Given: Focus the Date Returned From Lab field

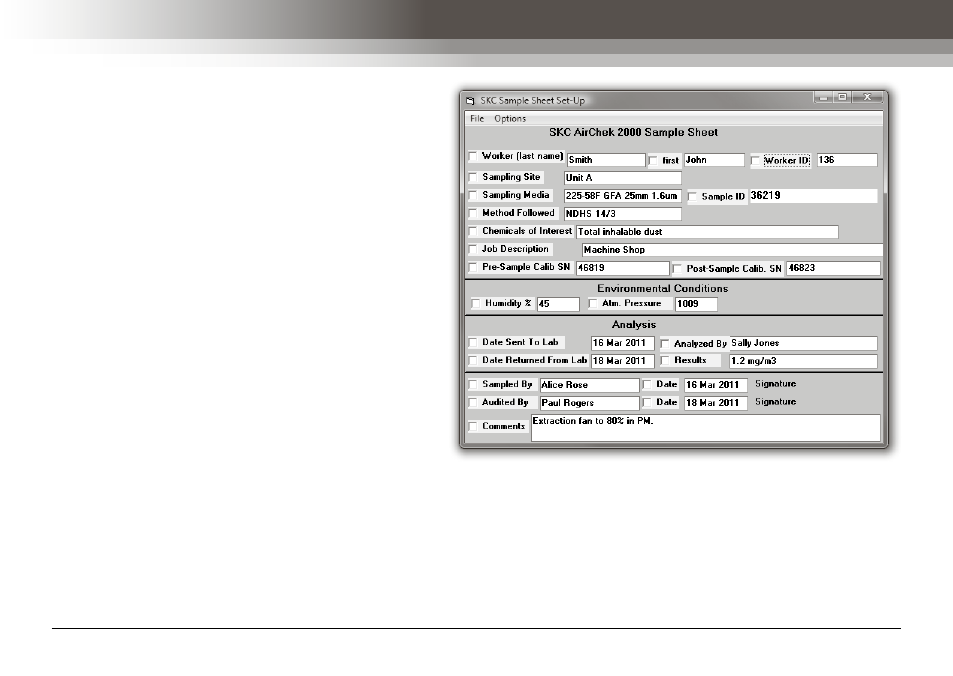Looking at the screenshot, I should coord(622,361).
